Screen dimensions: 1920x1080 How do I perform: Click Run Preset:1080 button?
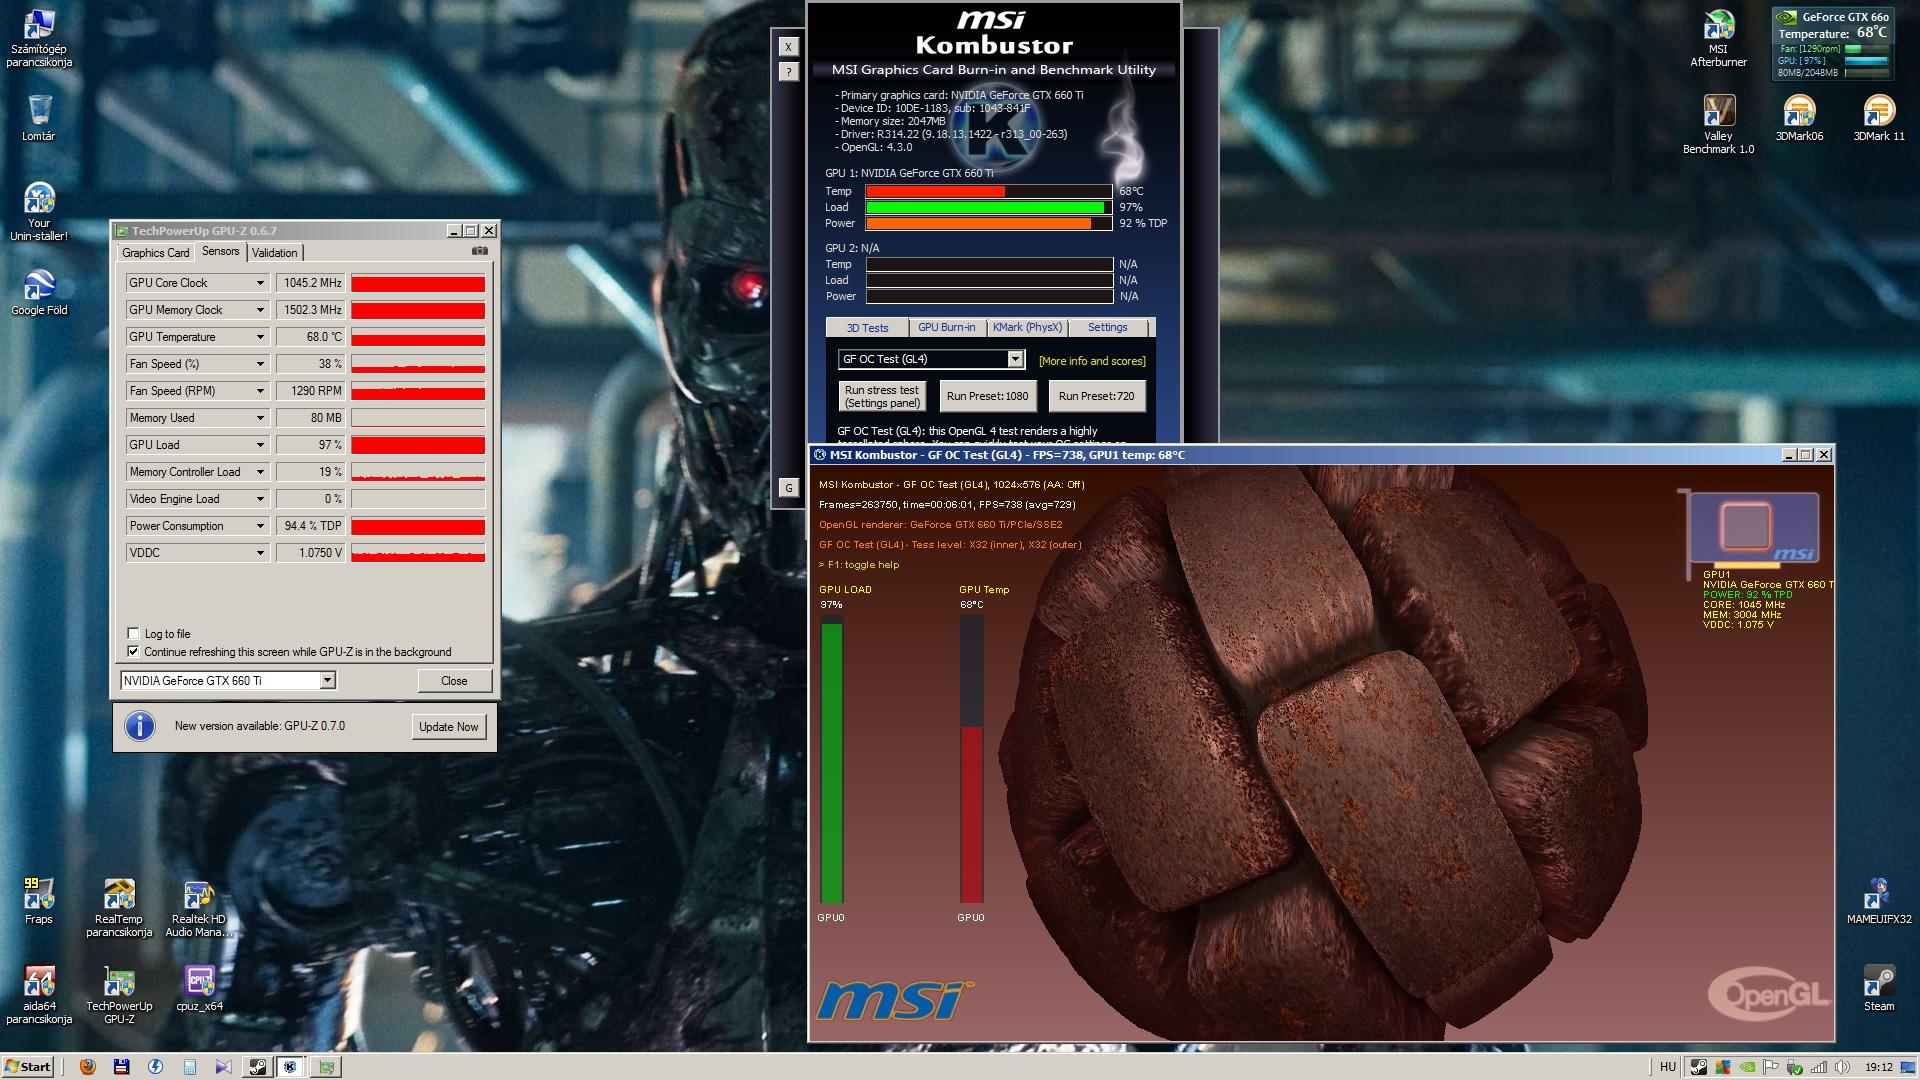coord(987,396)
